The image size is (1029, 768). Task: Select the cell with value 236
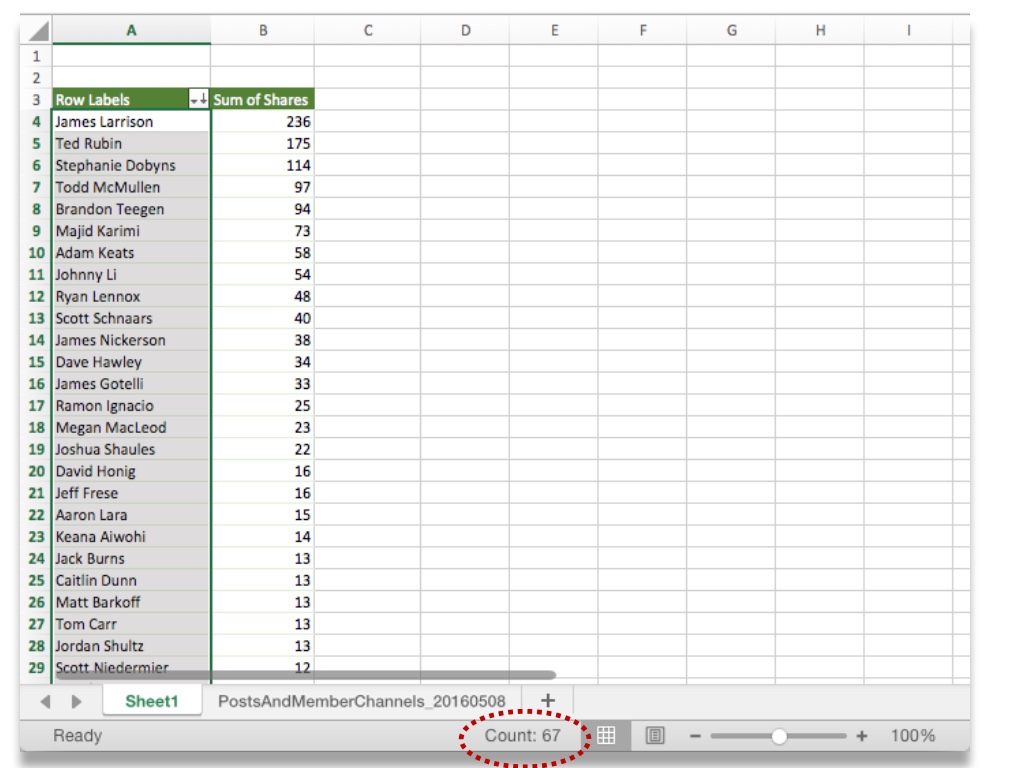point(262,121)
